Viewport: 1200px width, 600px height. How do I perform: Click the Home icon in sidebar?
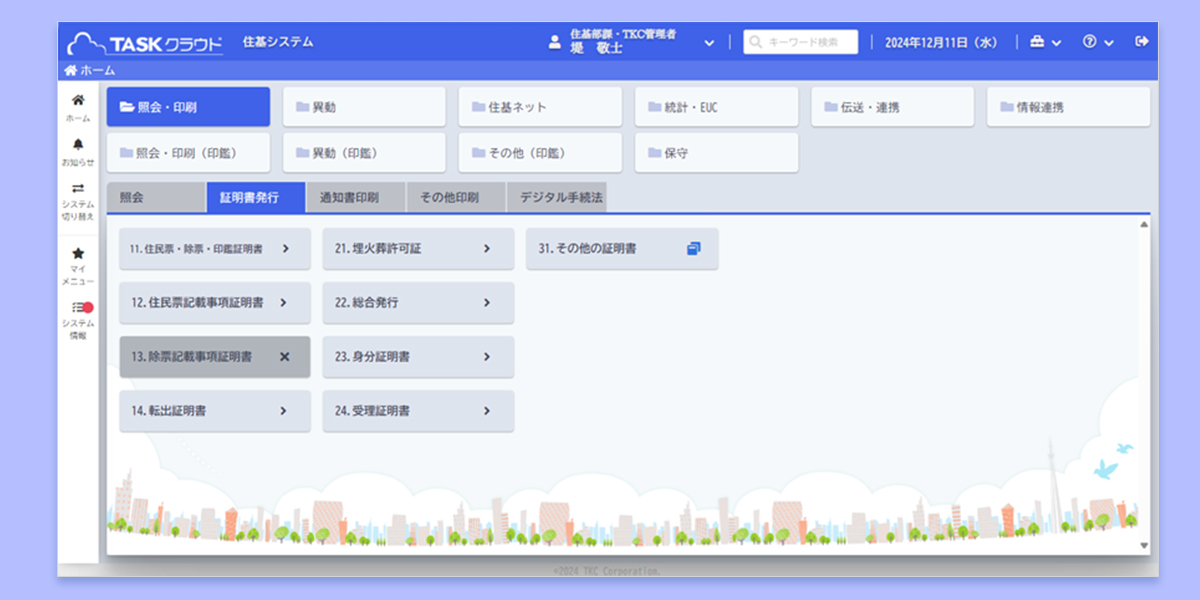78,100
